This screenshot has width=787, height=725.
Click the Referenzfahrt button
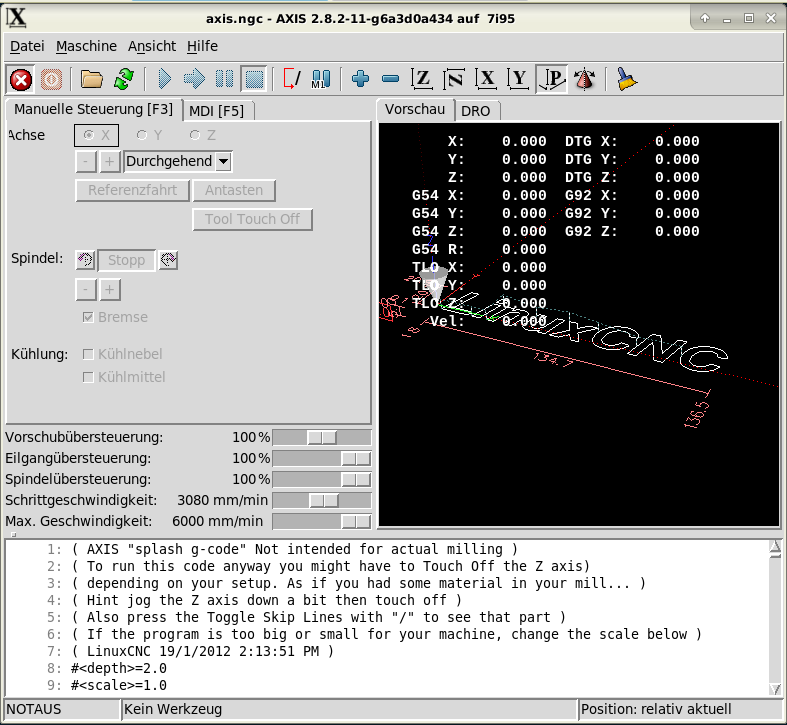(x=133, y=190)
